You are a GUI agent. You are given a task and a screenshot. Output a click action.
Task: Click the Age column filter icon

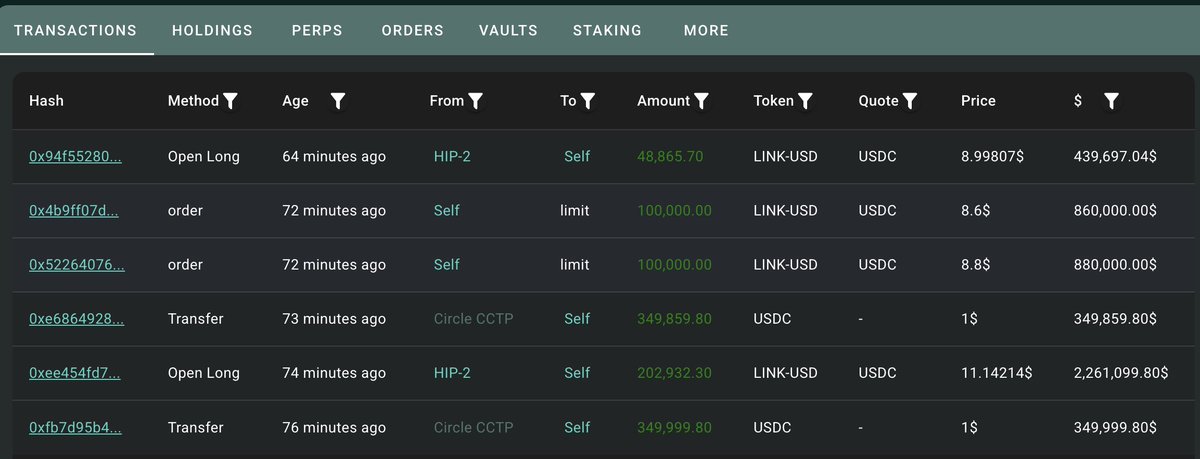point(338,101)
